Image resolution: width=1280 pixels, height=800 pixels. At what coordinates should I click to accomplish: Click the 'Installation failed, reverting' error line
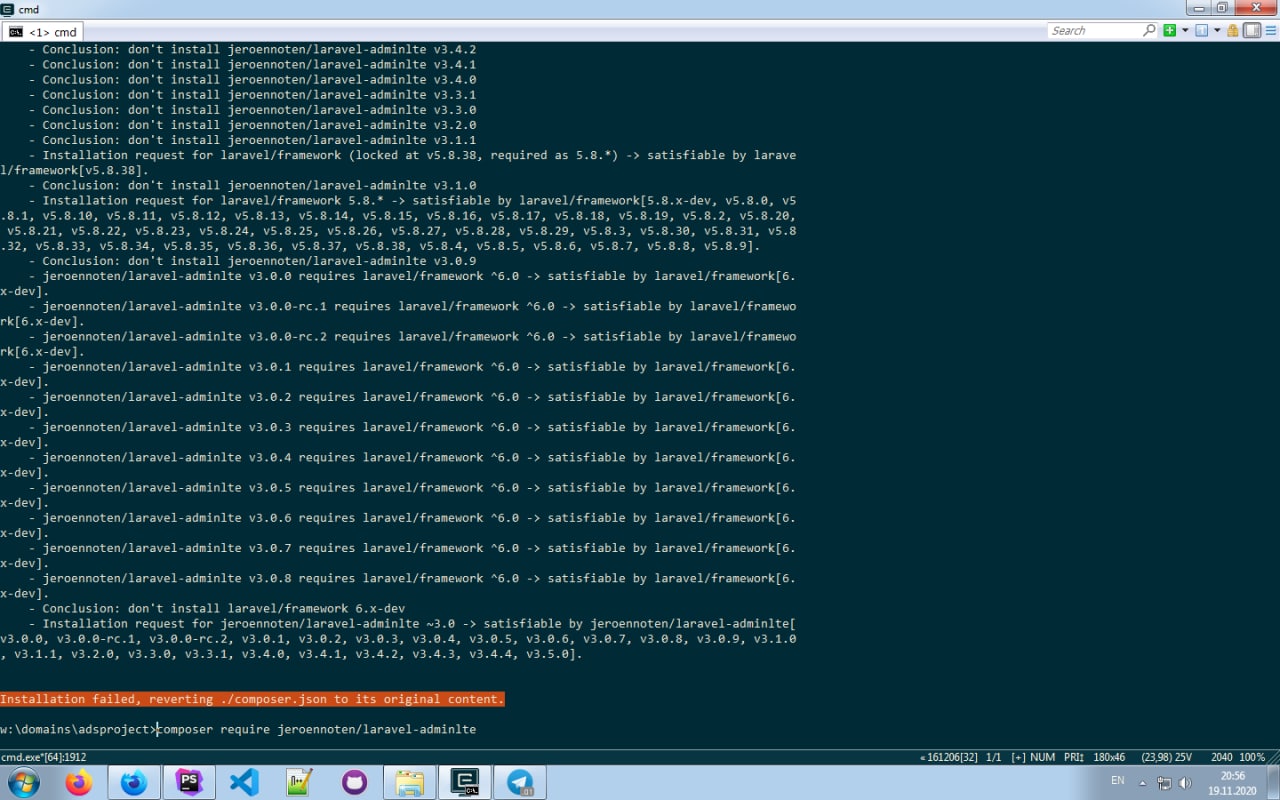click(x=252, y=699)
